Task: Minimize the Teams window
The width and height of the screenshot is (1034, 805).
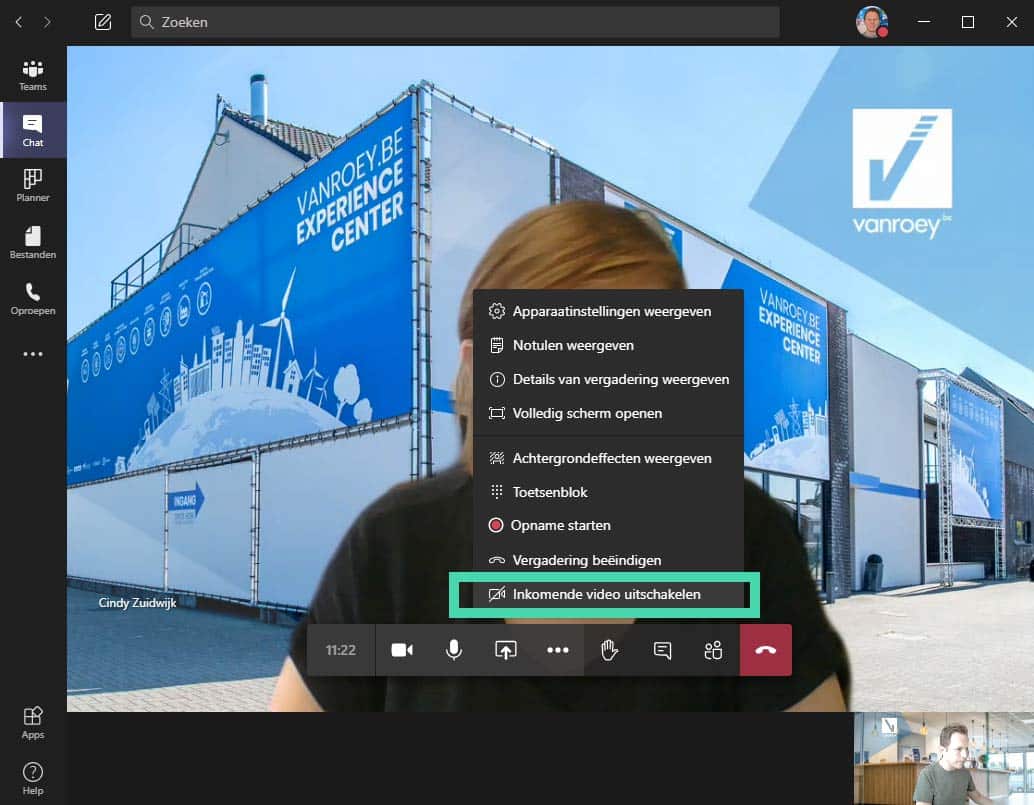Action: pyautogui.click(x=924, y=22)
